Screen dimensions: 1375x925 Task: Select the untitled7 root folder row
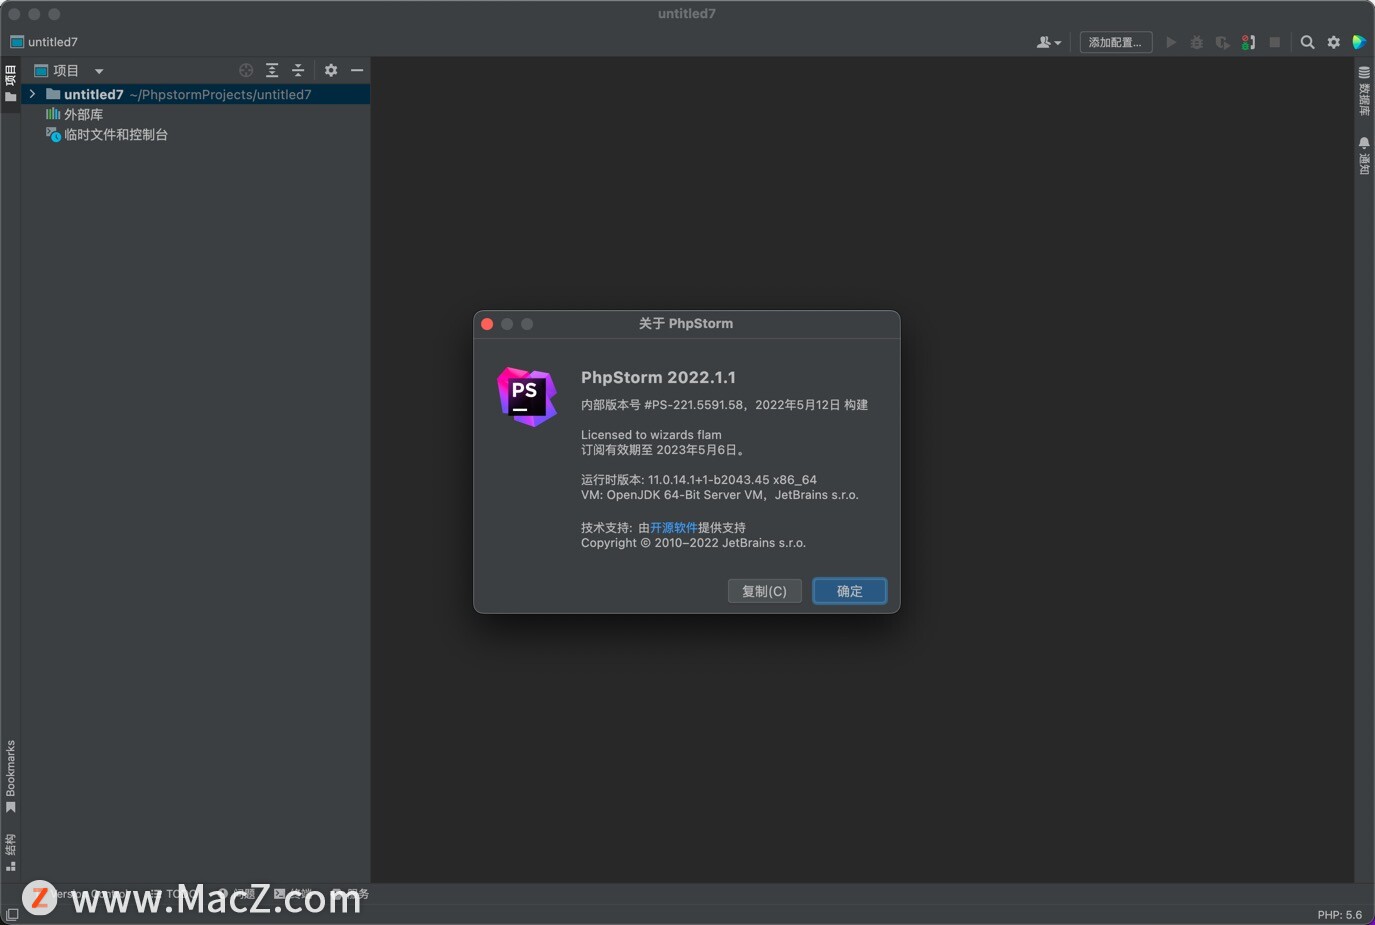click(196, 94)
